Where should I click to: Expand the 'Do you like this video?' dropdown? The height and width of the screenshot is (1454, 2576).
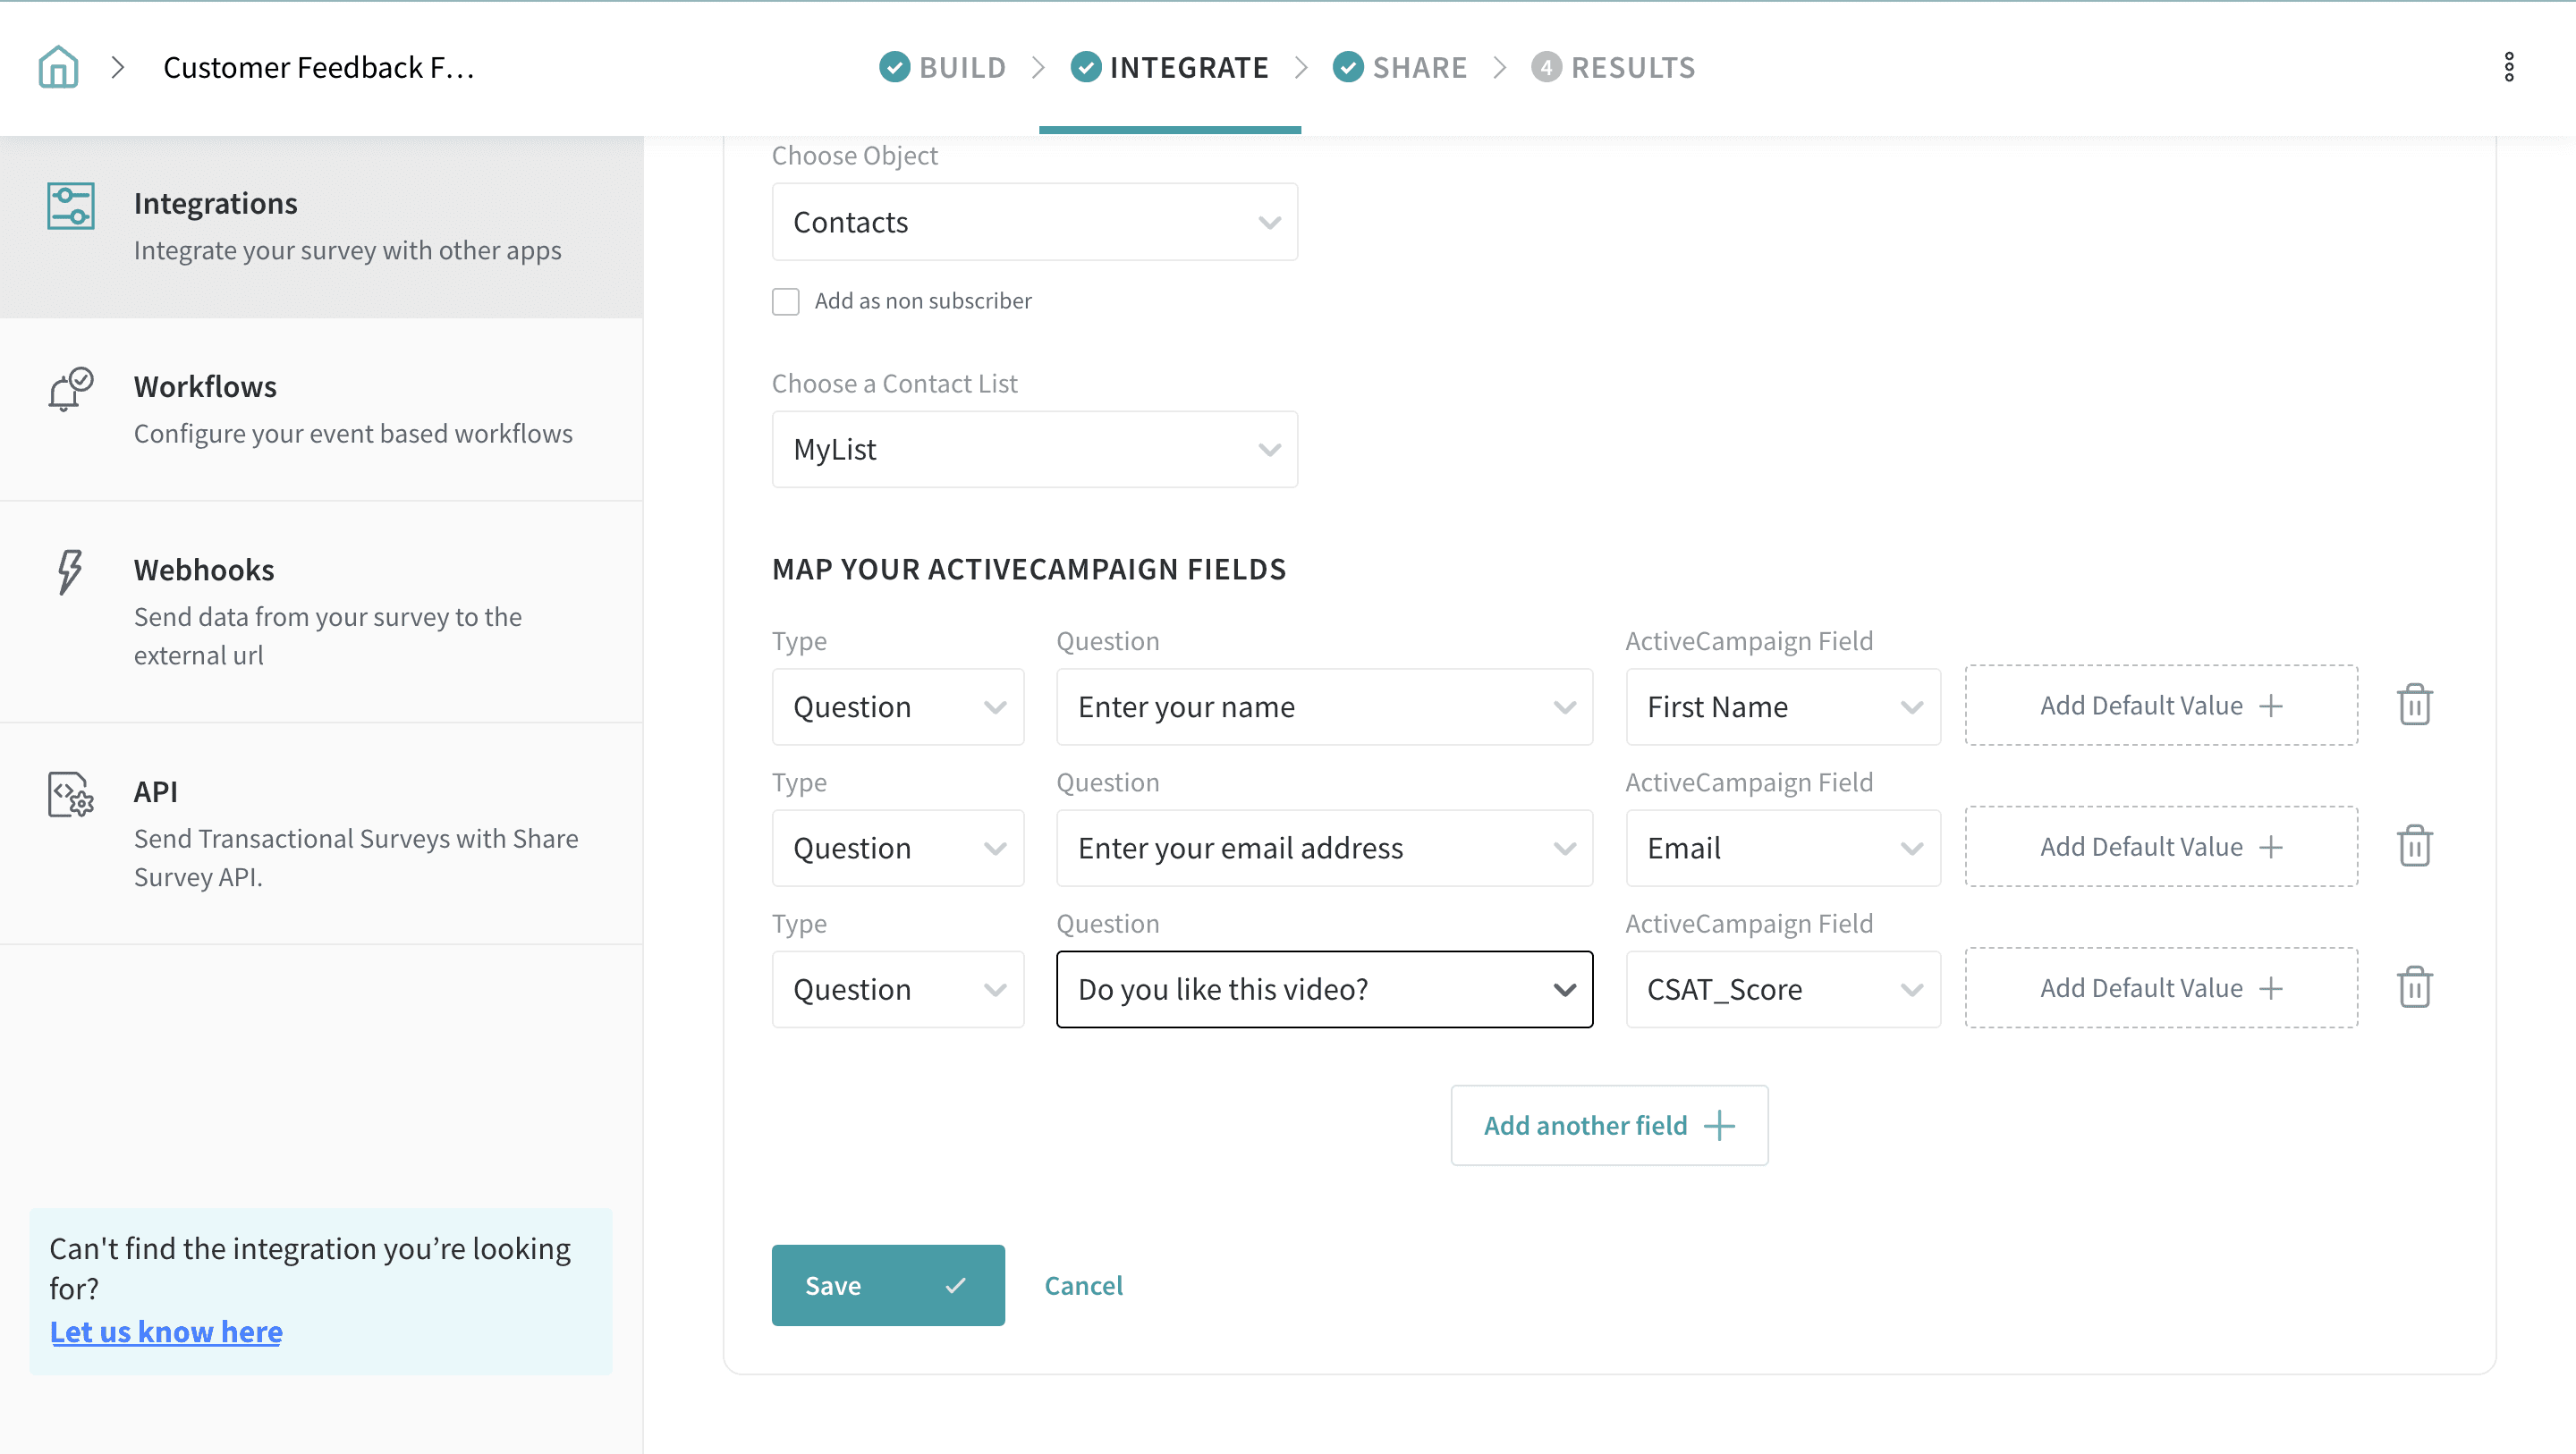1323,989
